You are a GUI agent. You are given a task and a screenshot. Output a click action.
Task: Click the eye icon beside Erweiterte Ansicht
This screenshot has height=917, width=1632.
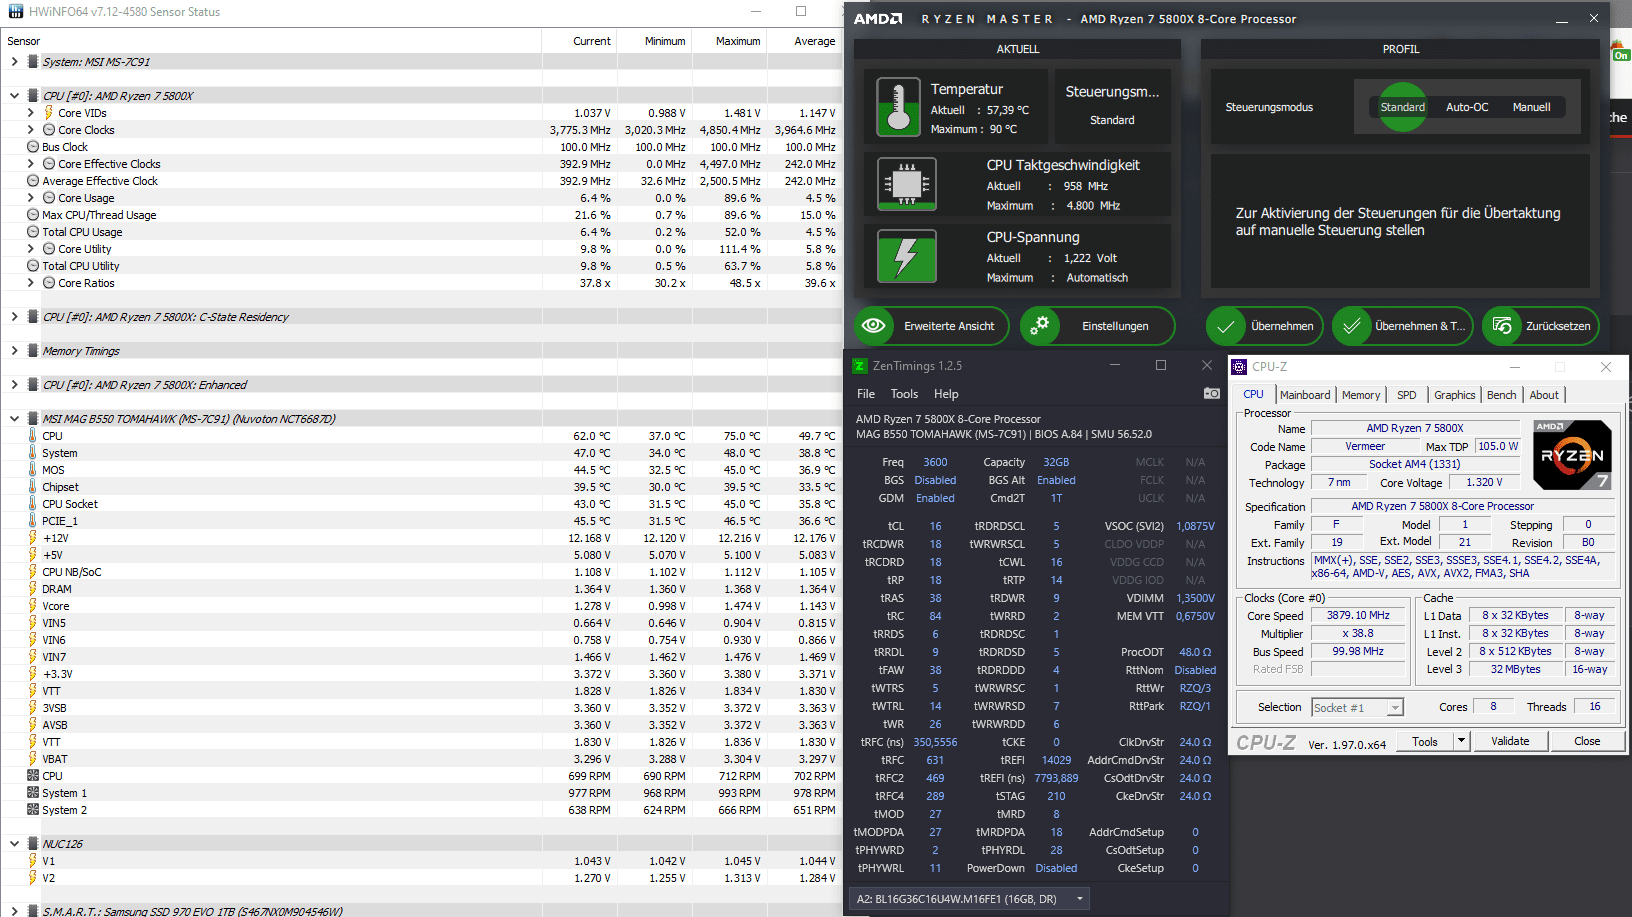point(873,326)
